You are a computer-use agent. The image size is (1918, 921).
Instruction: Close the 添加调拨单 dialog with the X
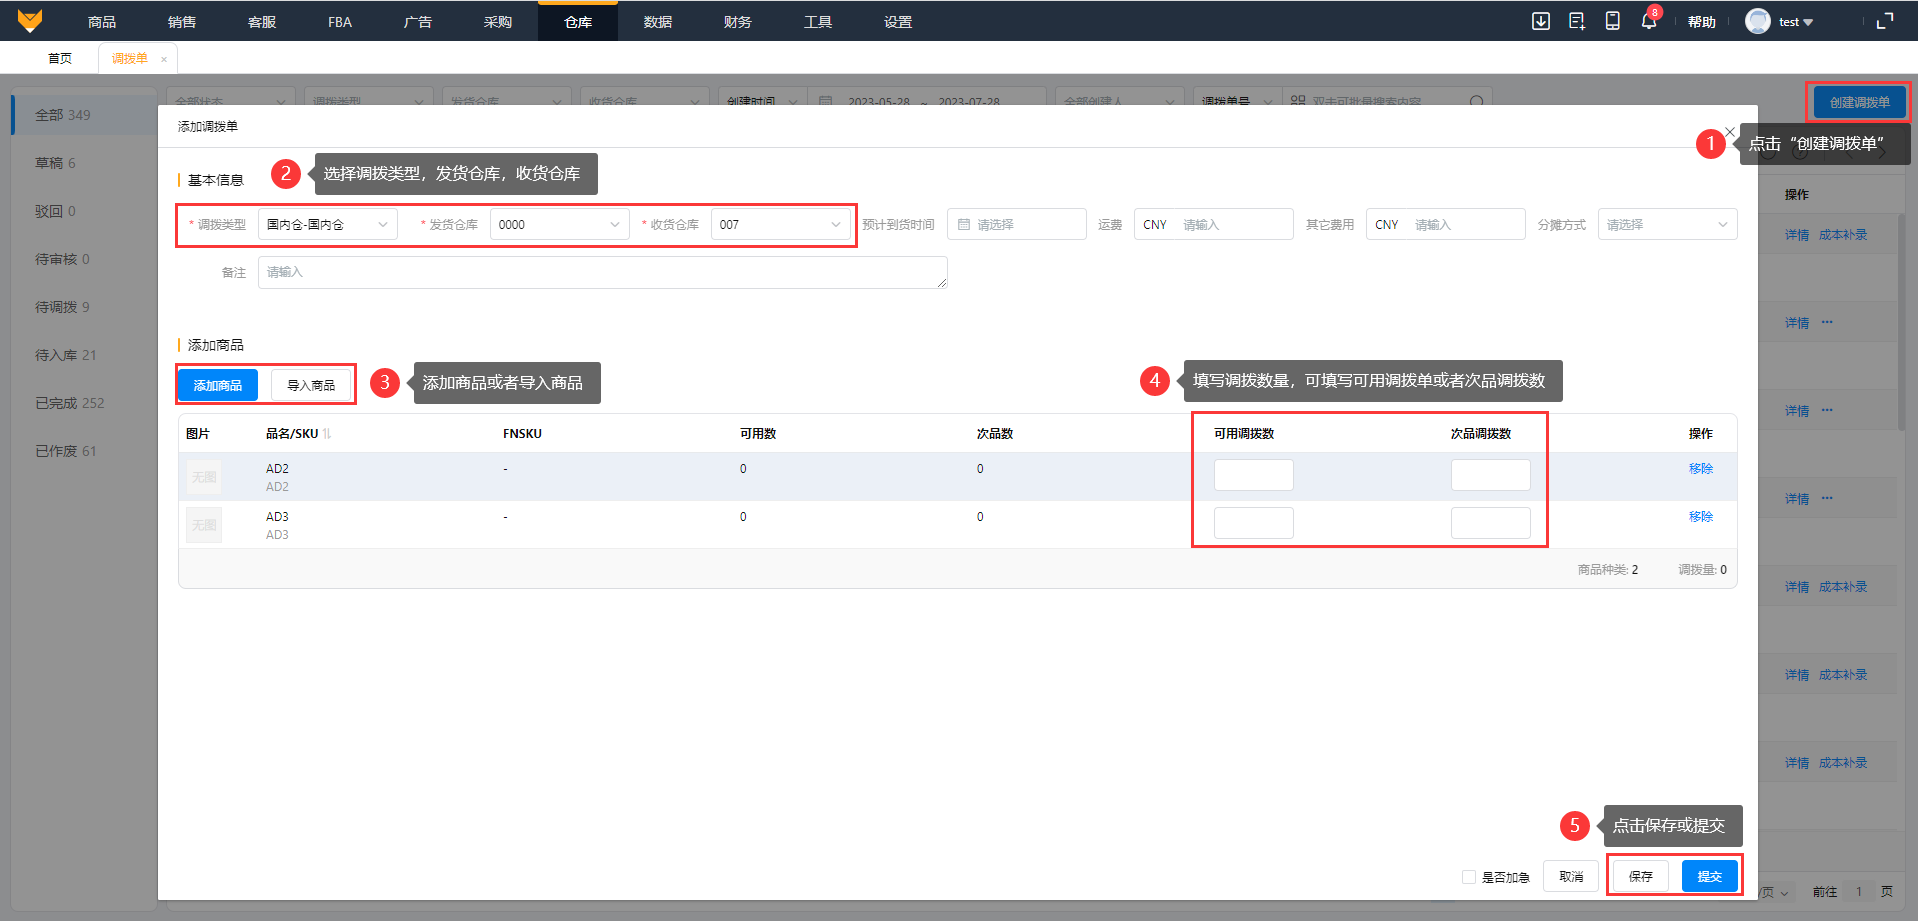coord(1730,131)
